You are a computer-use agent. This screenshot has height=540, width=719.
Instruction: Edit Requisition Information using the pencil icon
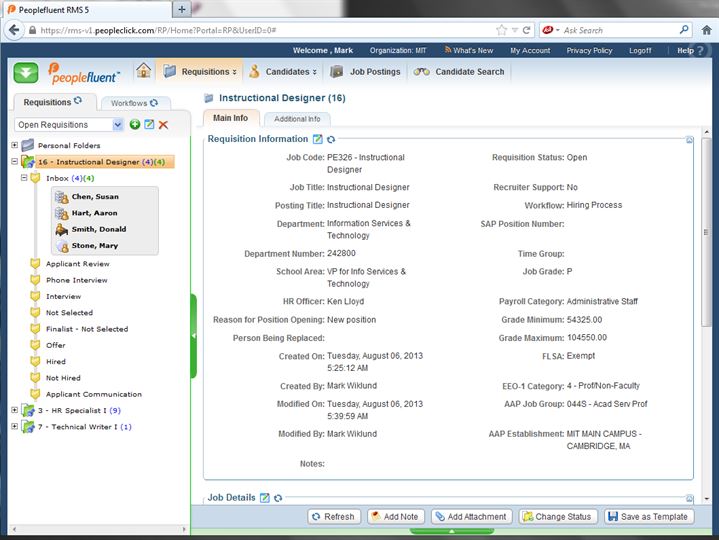pos(318,140)
